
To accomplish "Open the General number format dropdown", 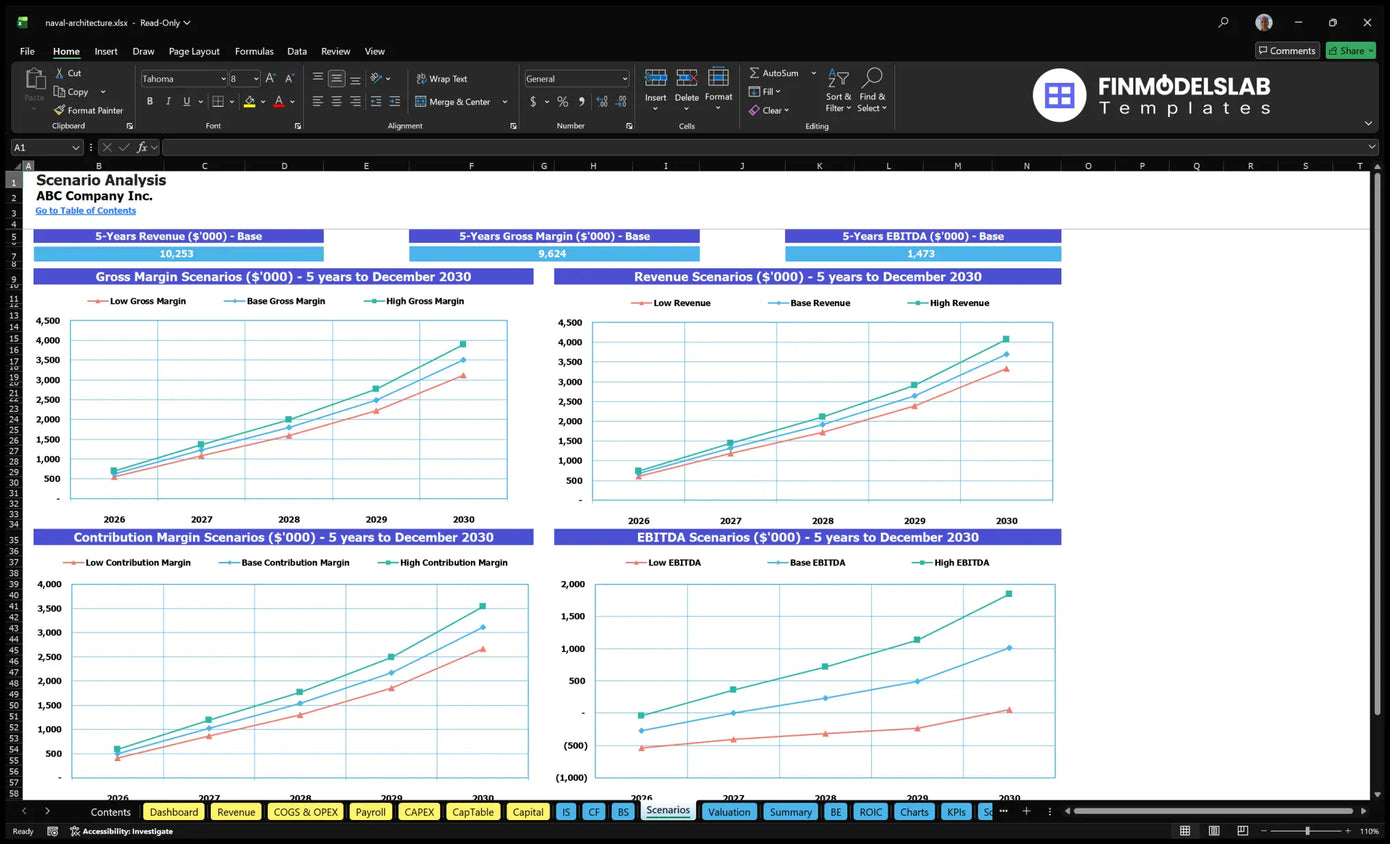I will pos(625,78).
